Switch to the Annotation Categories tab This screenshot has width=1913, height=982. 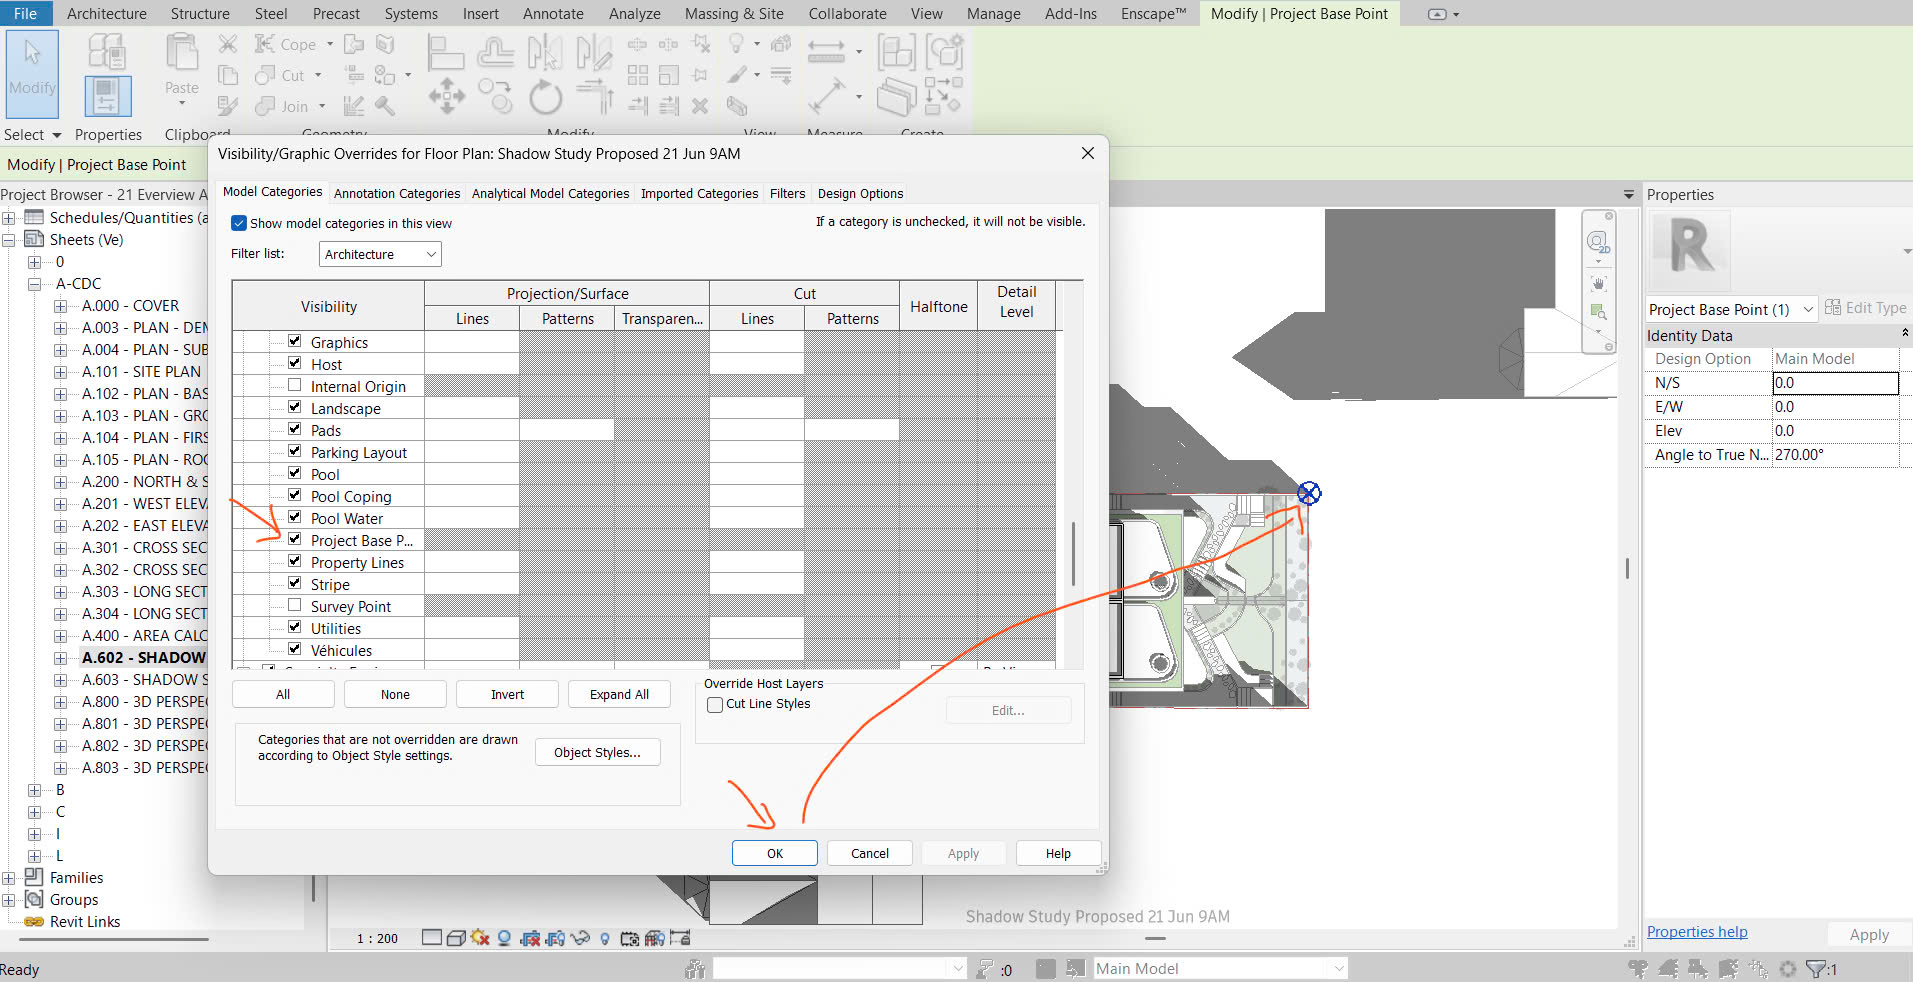point(396,193)
